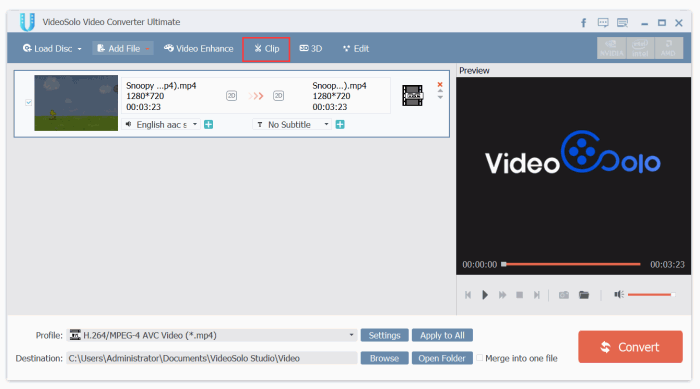Viewport: 700px width, 389px height.
Task: Click the Apply to All button
Action: tap(442, 335)
